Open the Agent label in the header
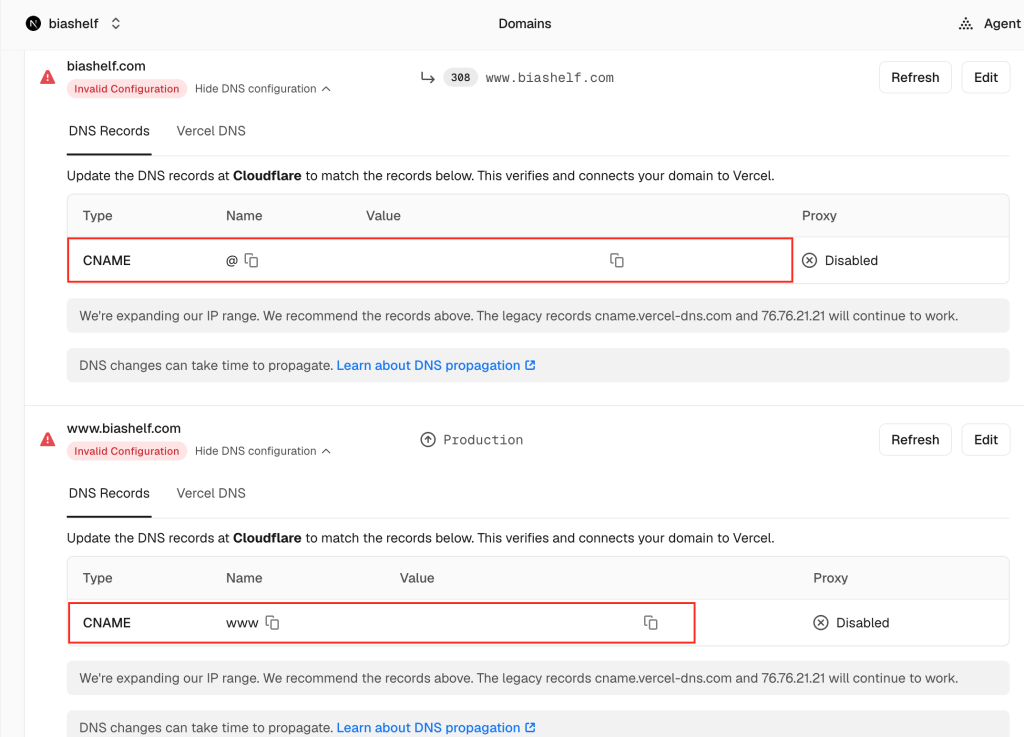Image resolution: width=1024 pixels, height=737 pixels. (1002, 24)
